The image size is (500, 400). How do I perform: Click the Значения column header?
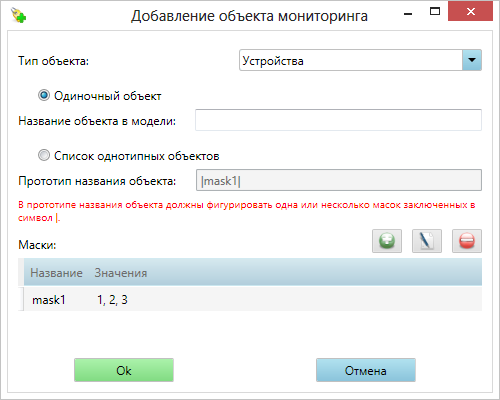[121, 273]
